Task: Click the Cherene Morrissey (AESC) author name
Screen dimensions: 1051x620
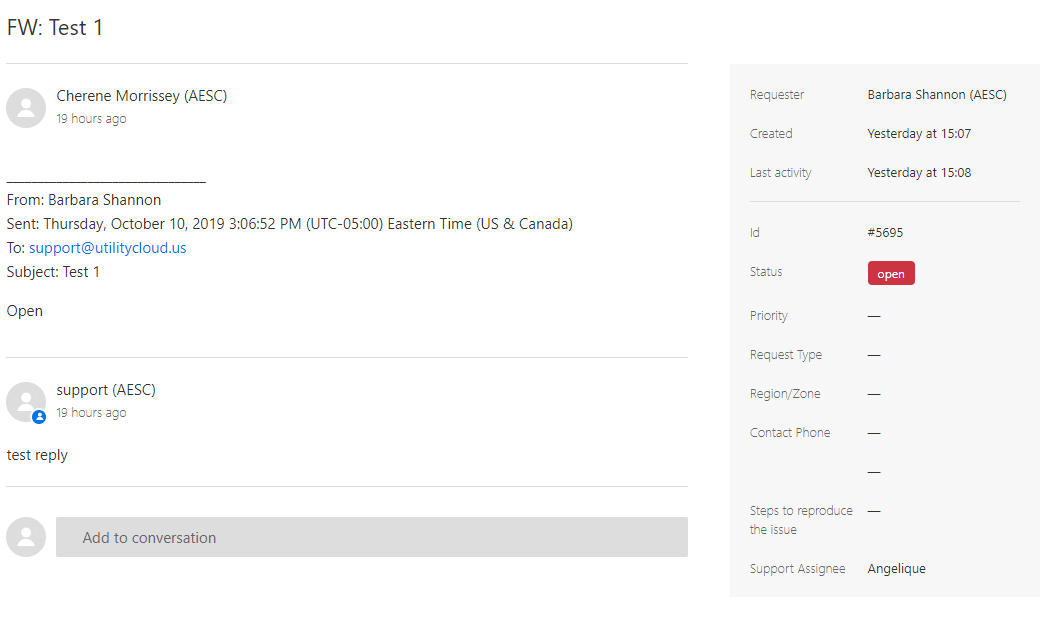Action: (x=141, y=96)
